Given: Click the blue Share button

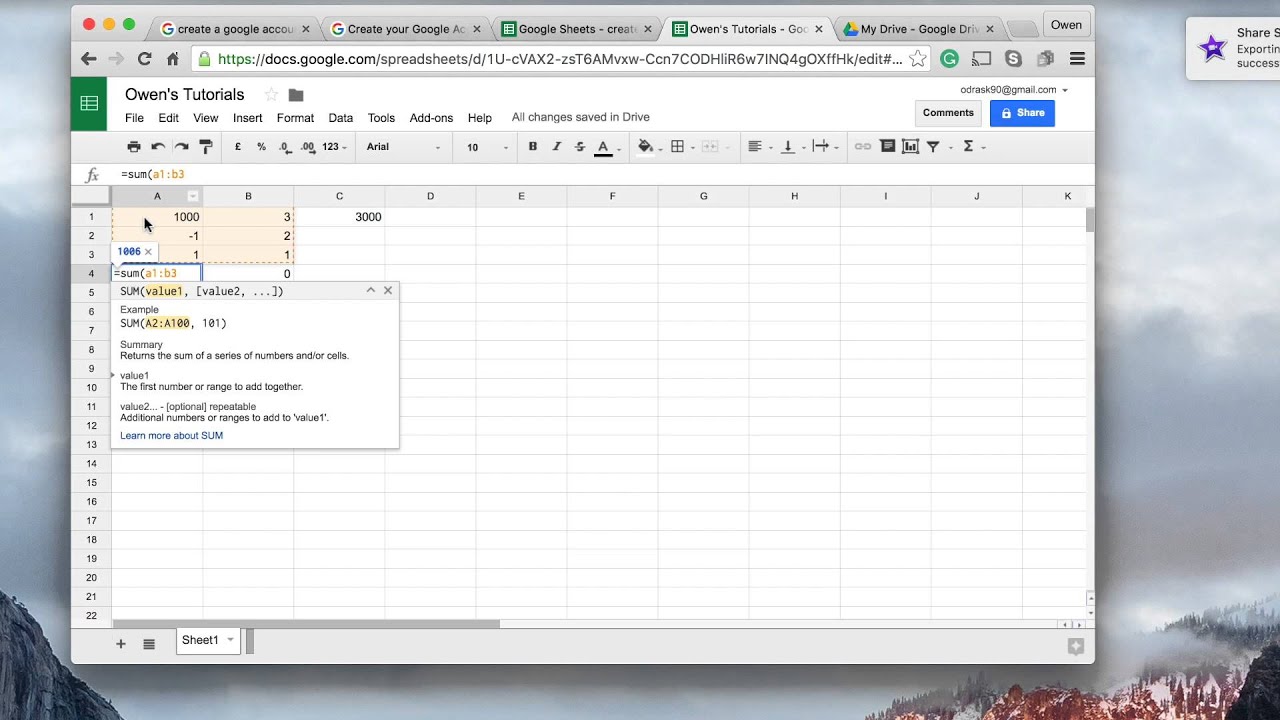Looking at the screenshot, I should (x=1022, y=113).
